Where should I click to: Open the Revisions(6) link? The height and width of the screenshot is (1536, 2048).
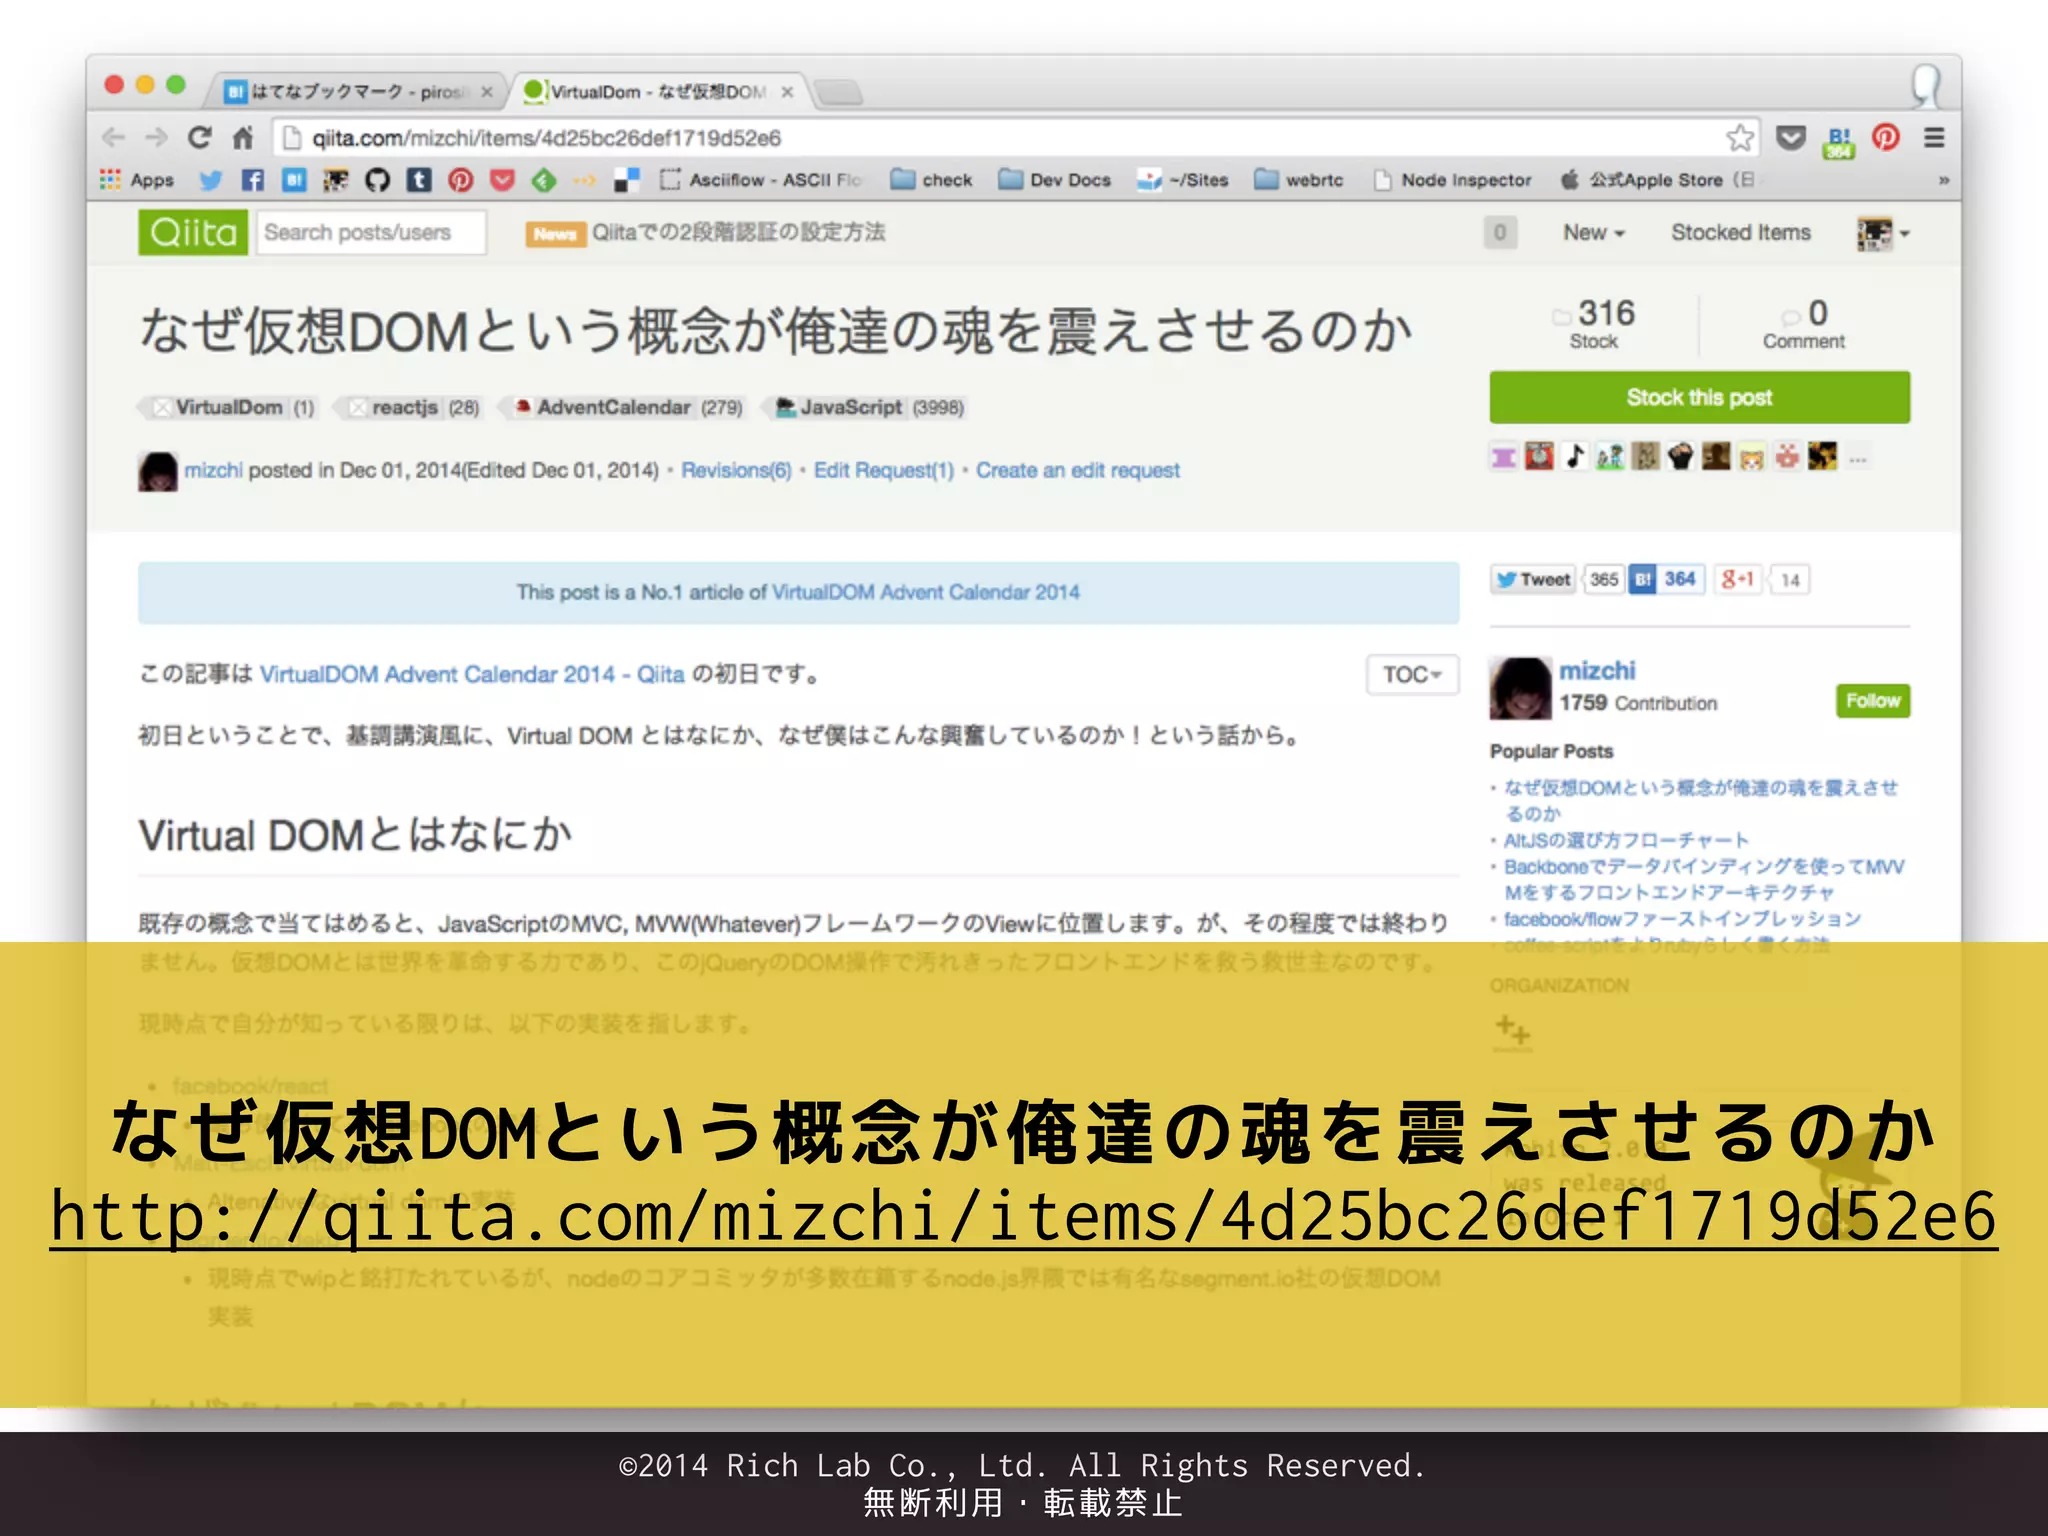(x=736, y=470)
